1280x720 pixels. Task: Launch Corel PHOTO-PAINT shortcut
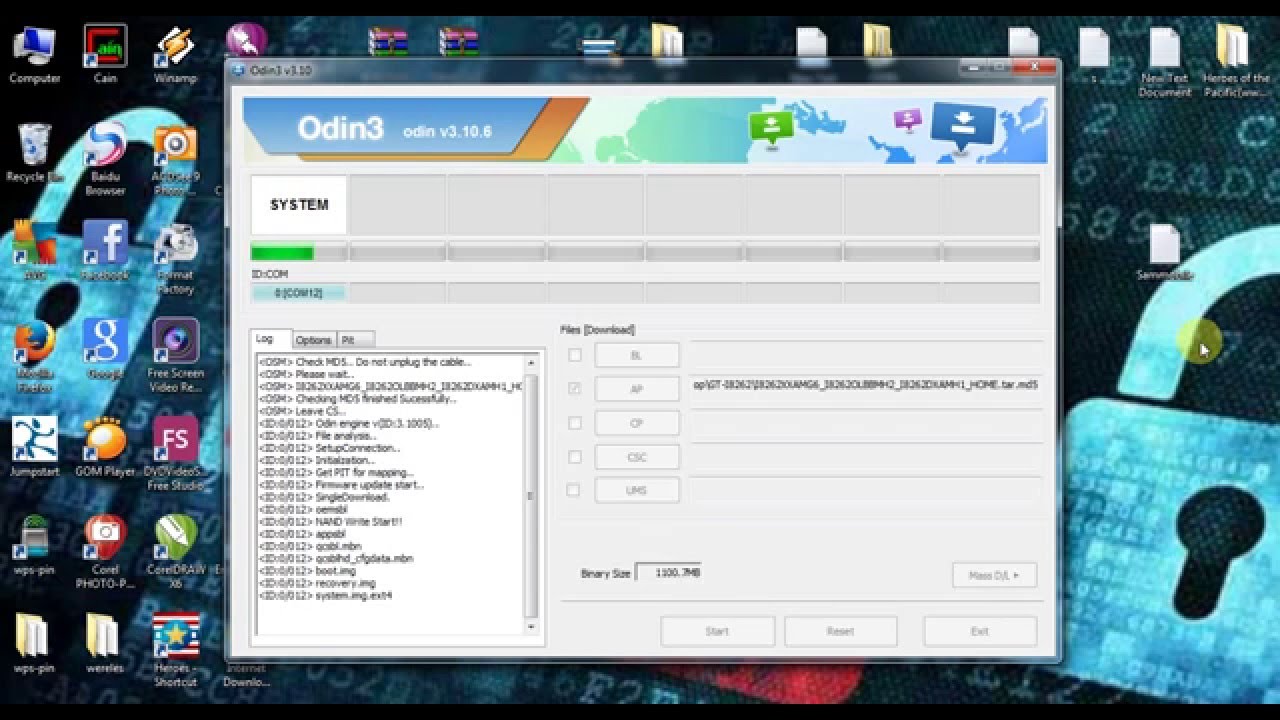(105, 551)
